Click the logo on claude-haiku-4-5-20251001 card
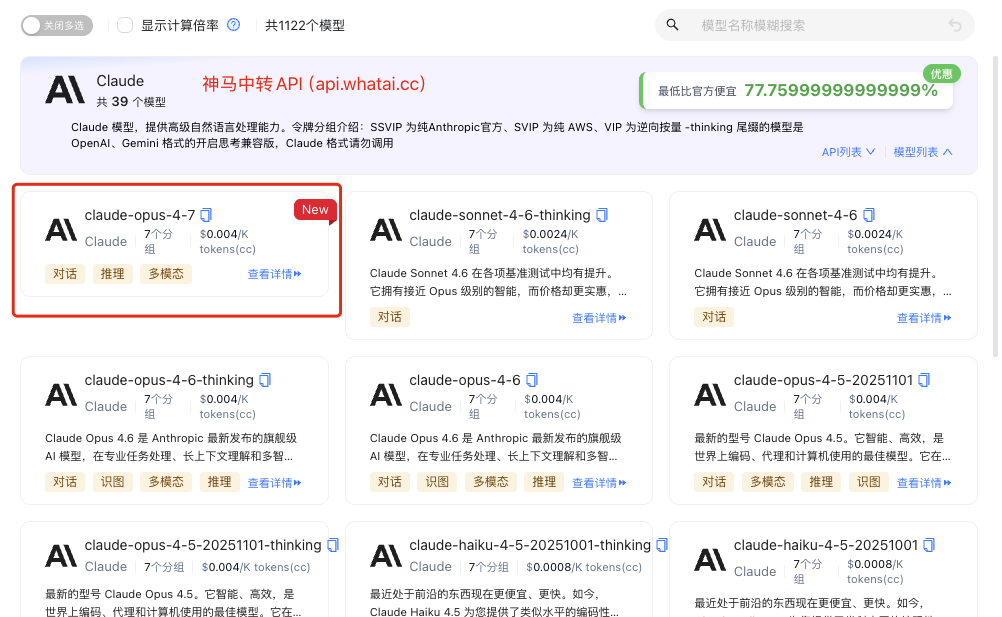 [x=710, y=560]
